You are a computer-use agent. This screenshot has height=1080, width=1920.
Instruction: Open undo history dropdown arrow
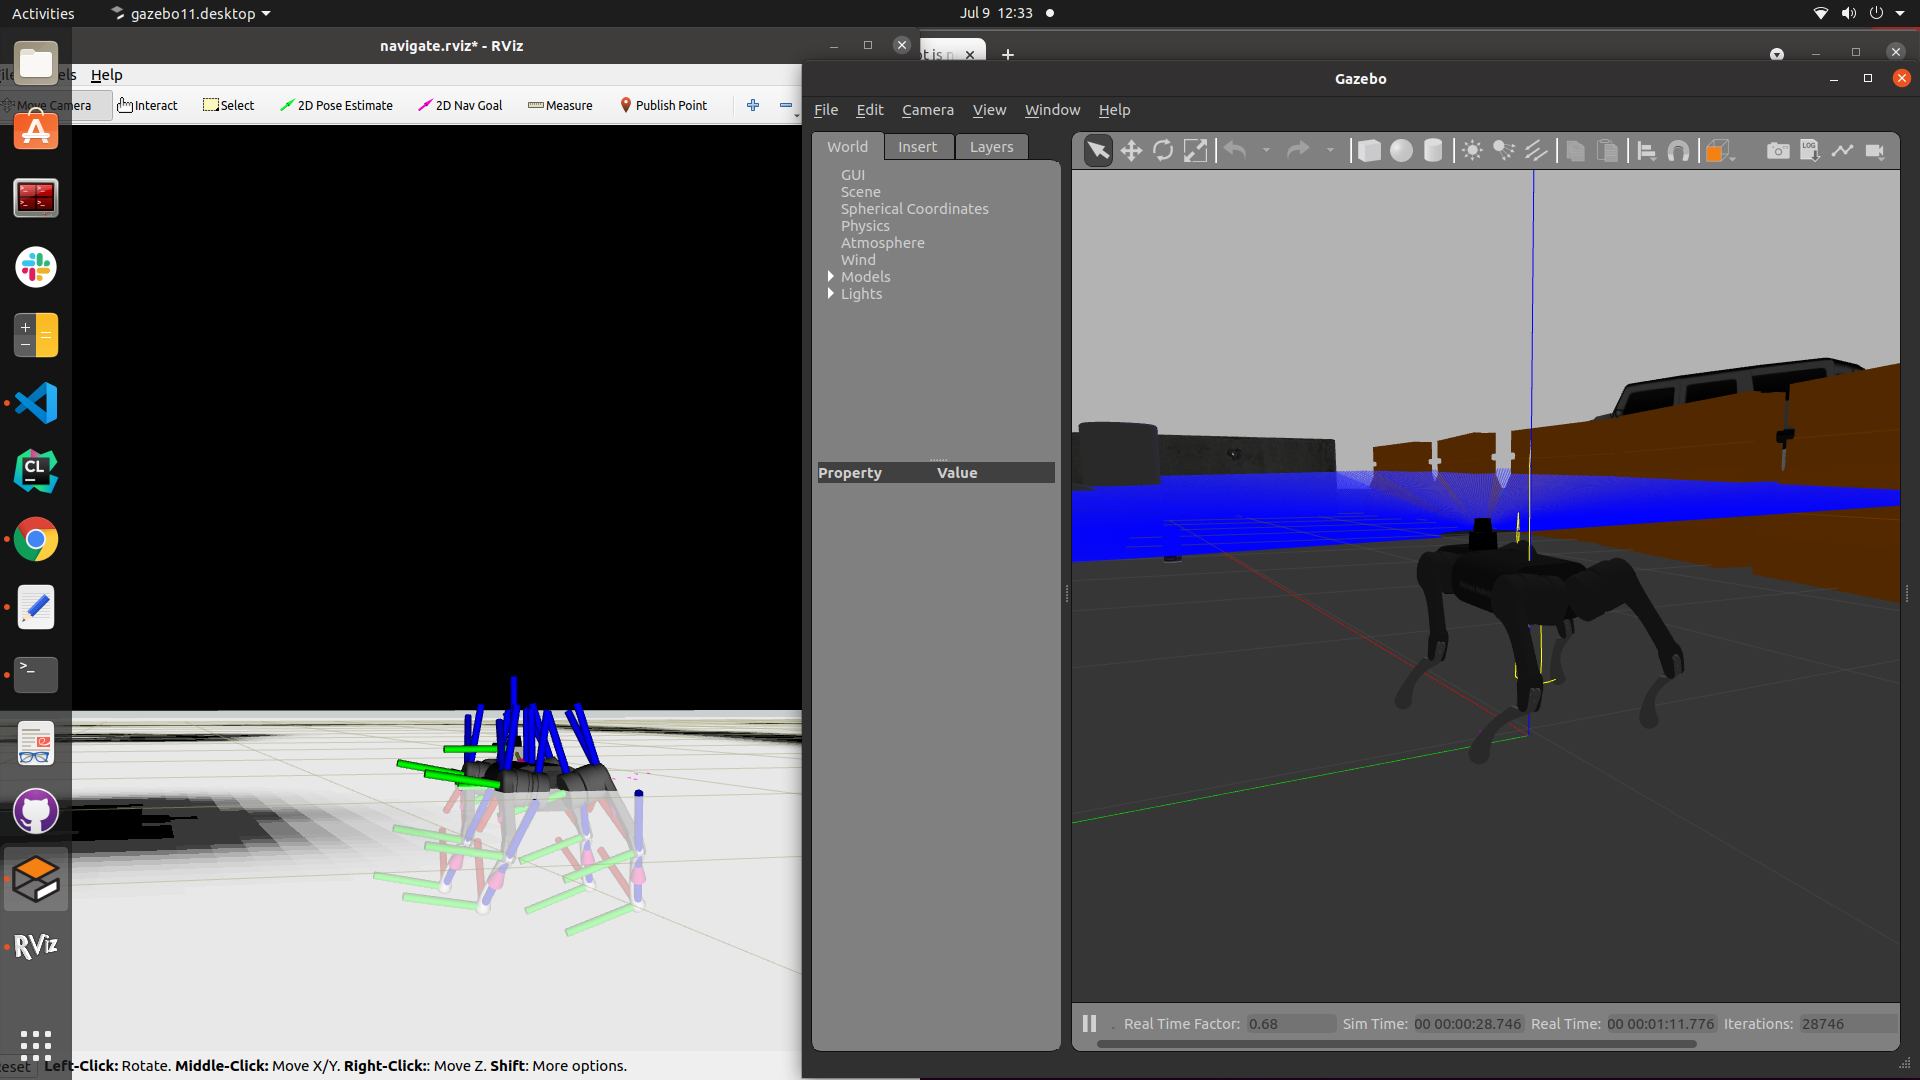point(1266,151)
